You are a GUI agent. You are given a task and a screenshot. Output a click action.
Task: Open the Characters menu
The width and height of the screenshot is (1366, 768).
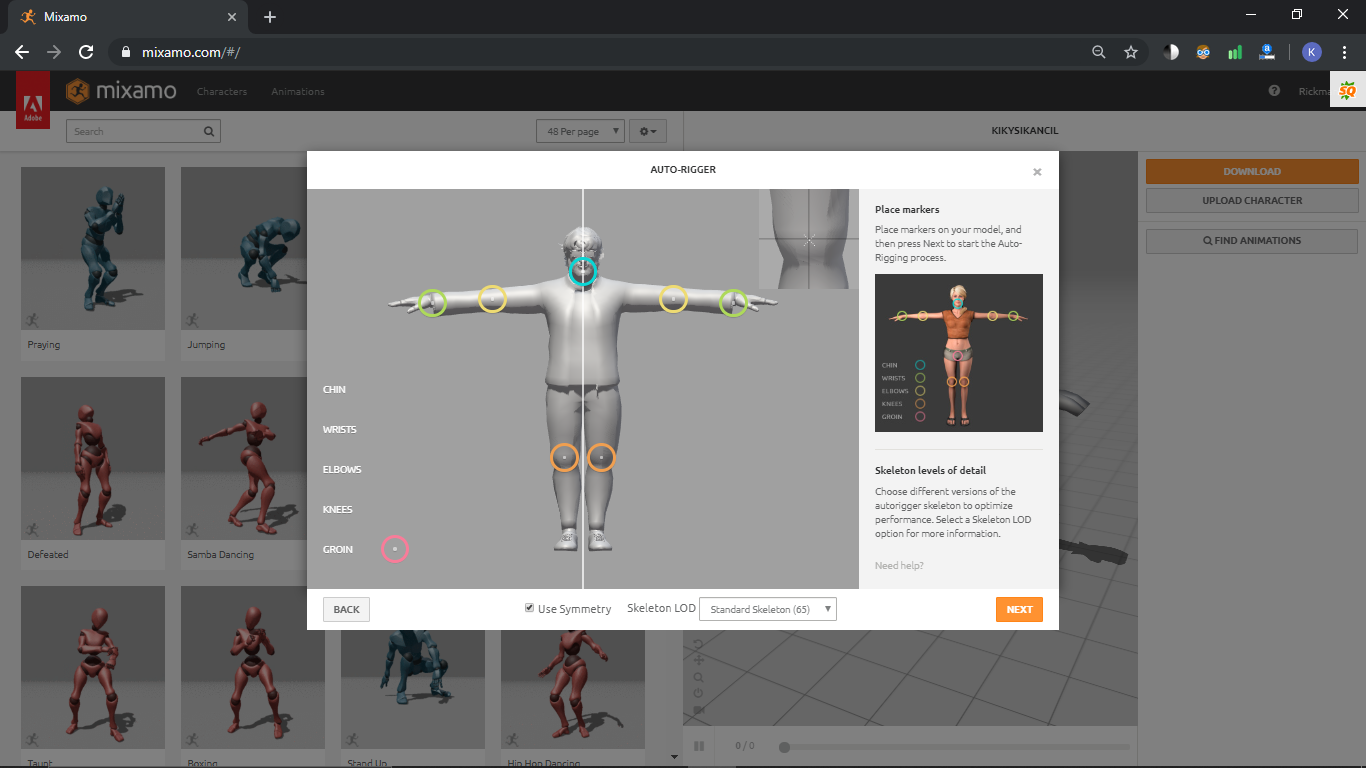coord(222,91)
